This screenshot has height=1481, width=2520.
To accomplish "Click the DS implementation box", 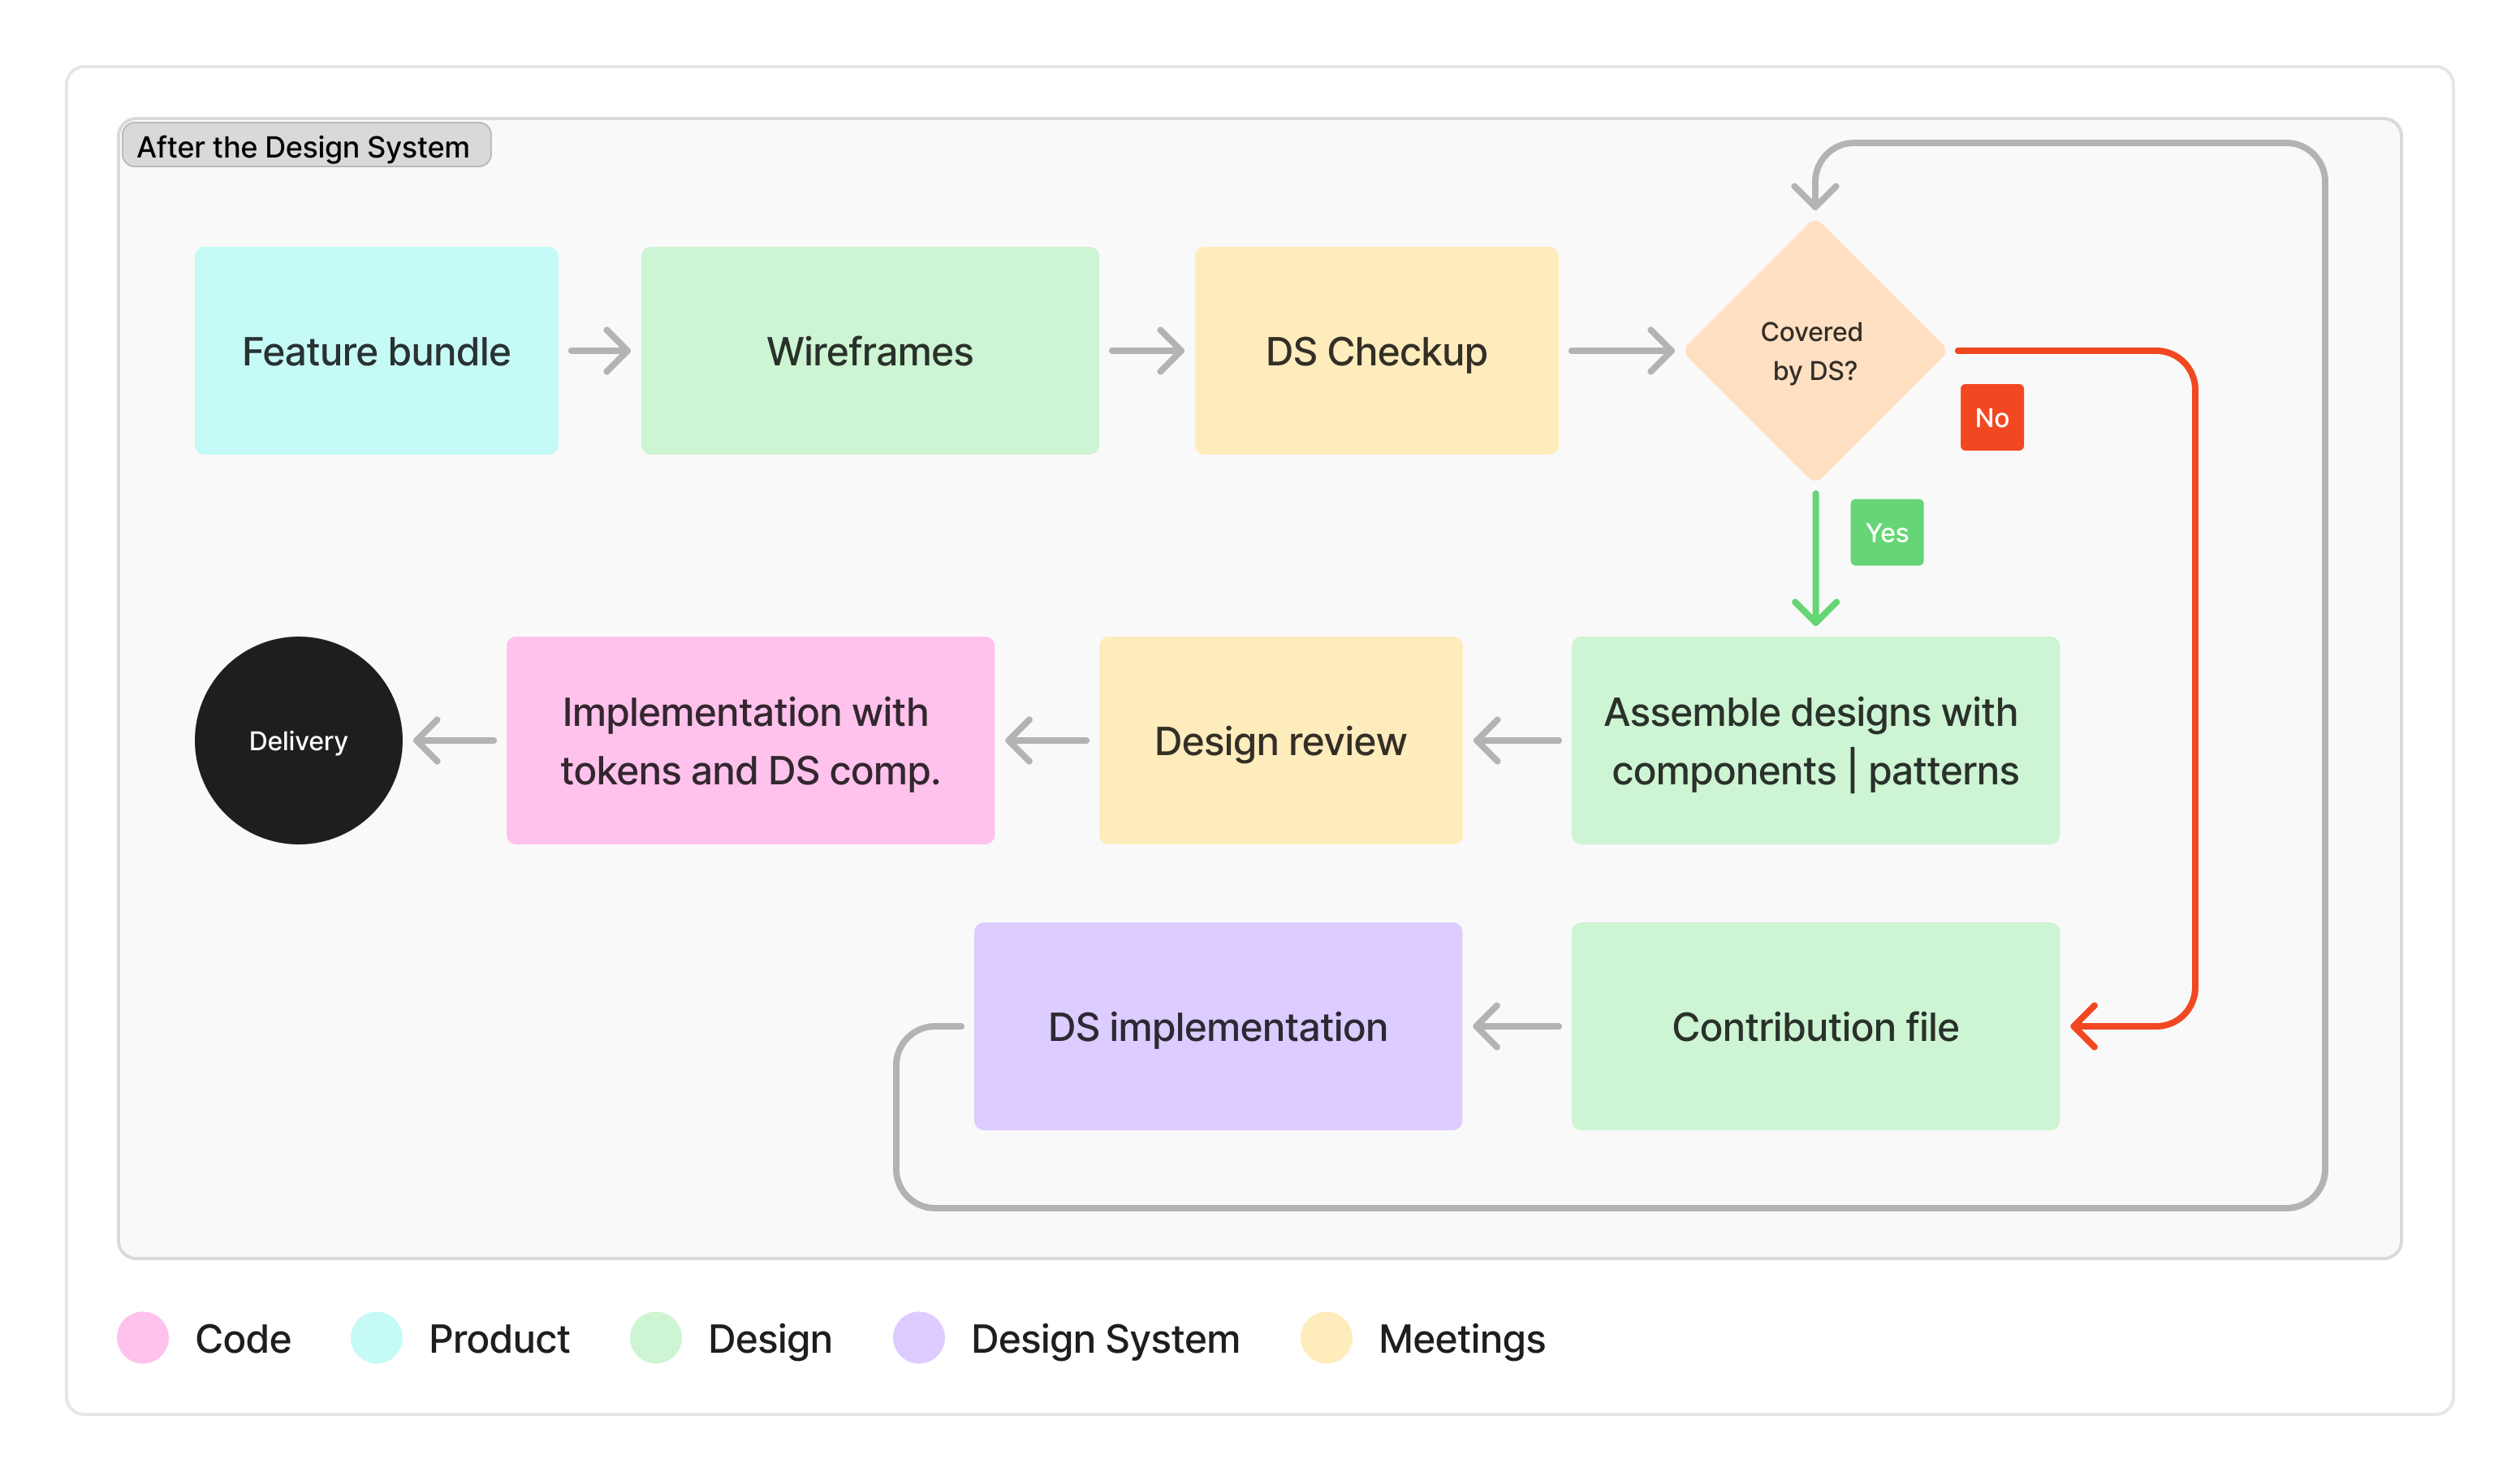I will pos(1217,1026).
